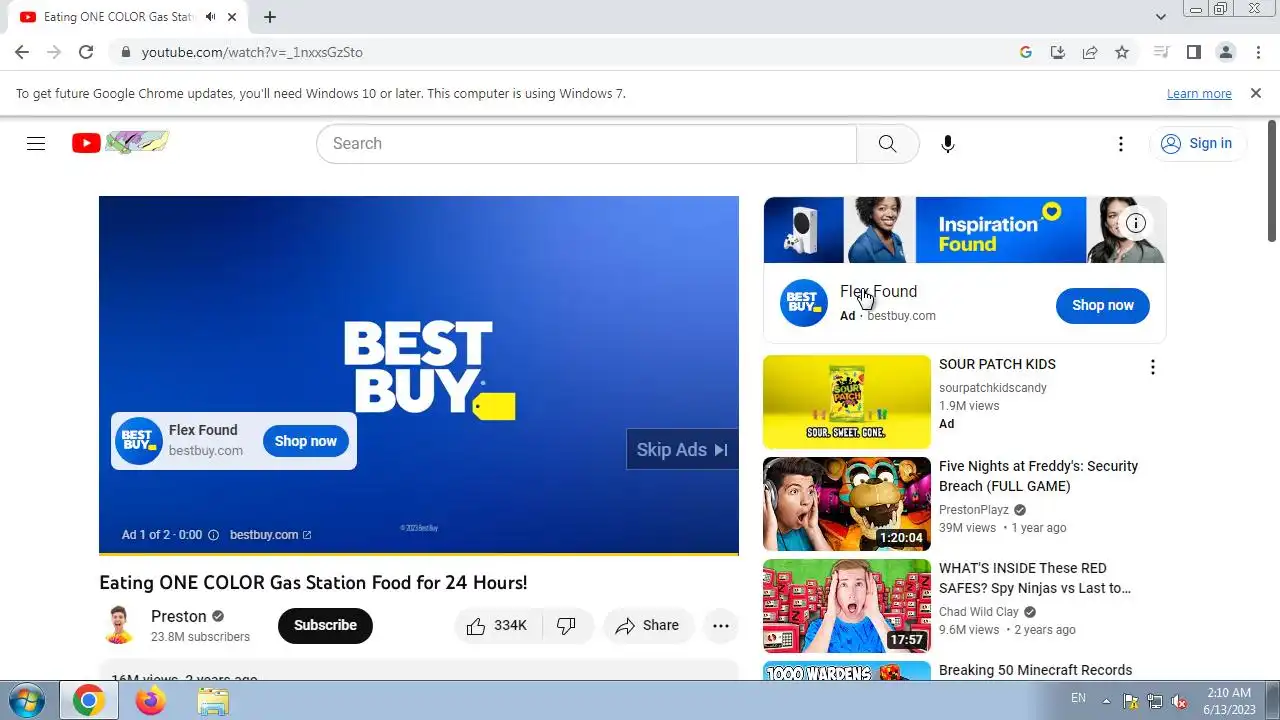Open Preston channel name link

179,616
